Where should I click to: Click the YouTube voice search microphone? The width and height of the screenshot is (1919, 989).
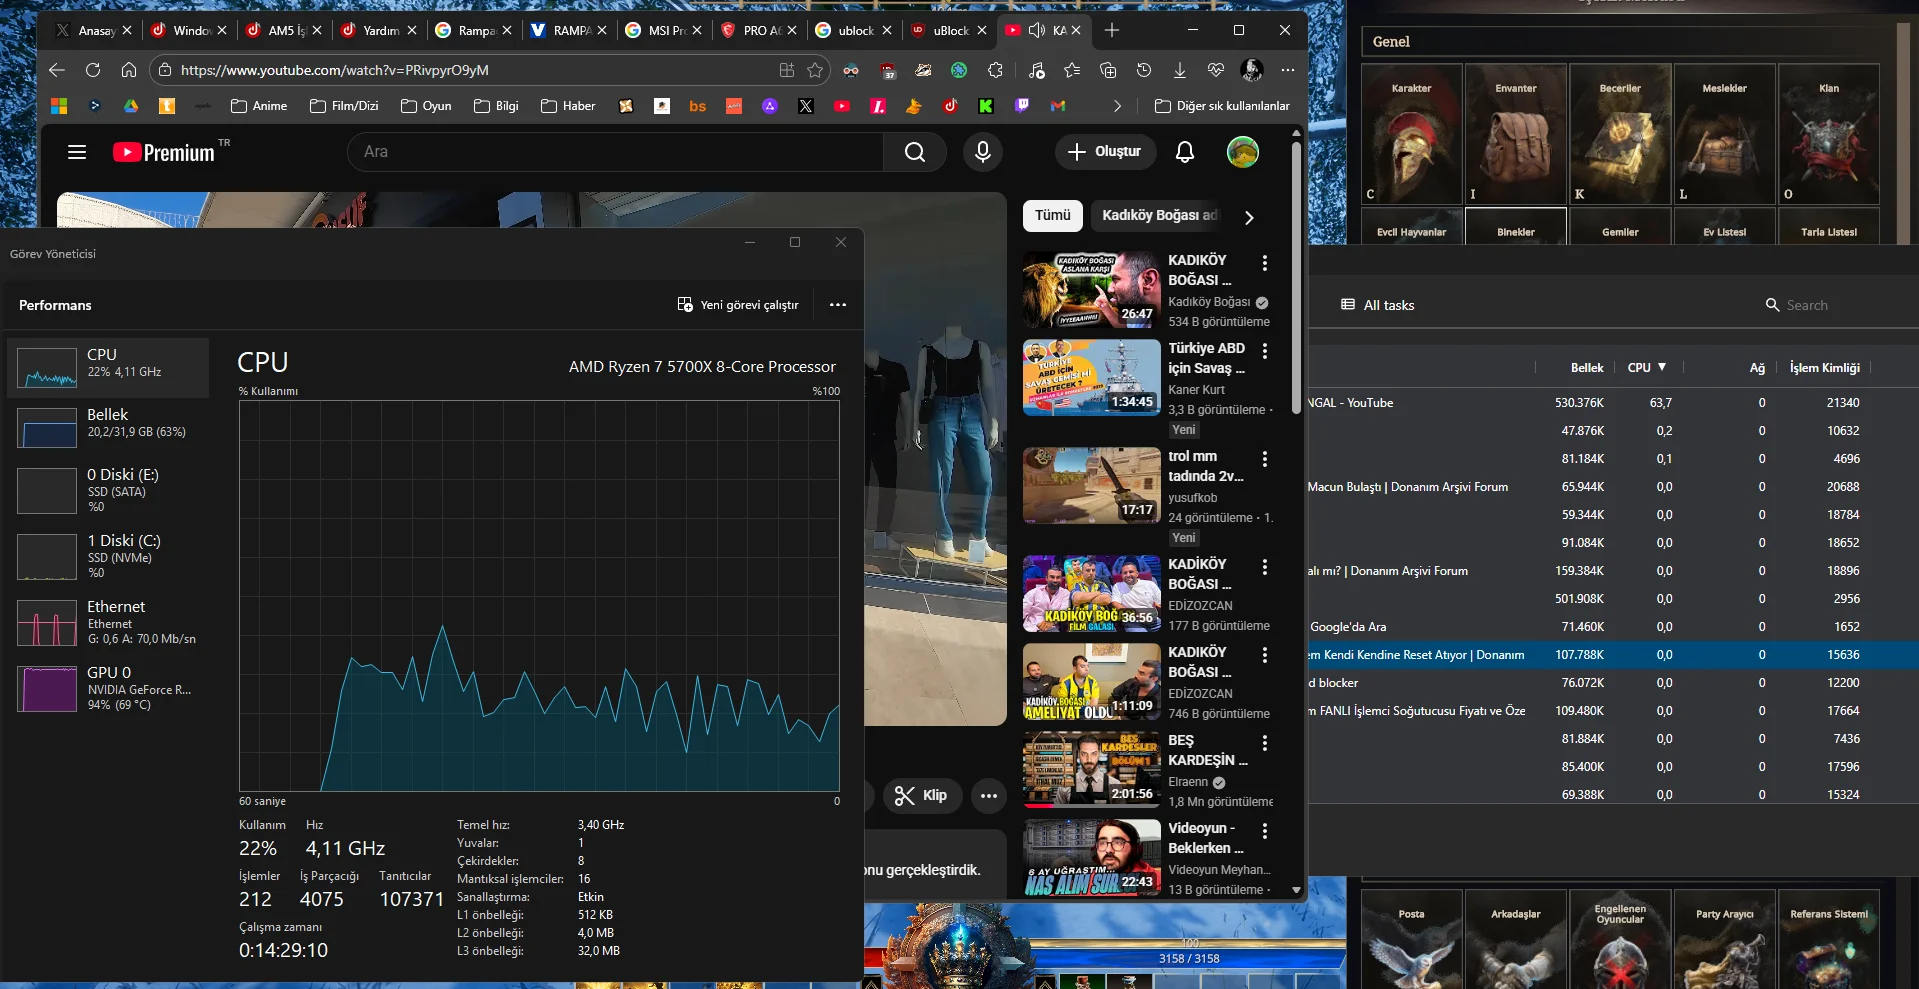coord(982,152)
